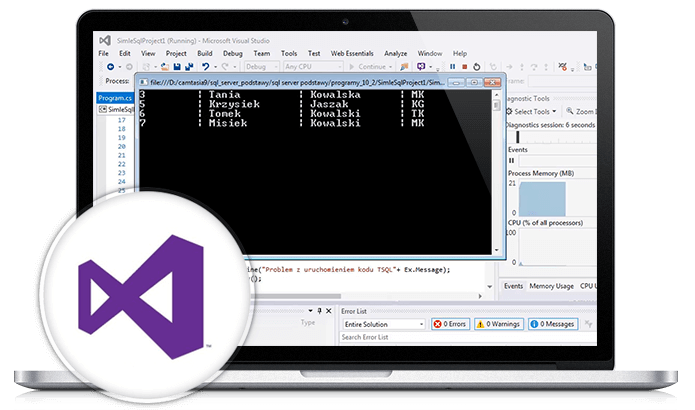Open the Select Tools button
Viewport: 695px width, 410px height.
530,113
